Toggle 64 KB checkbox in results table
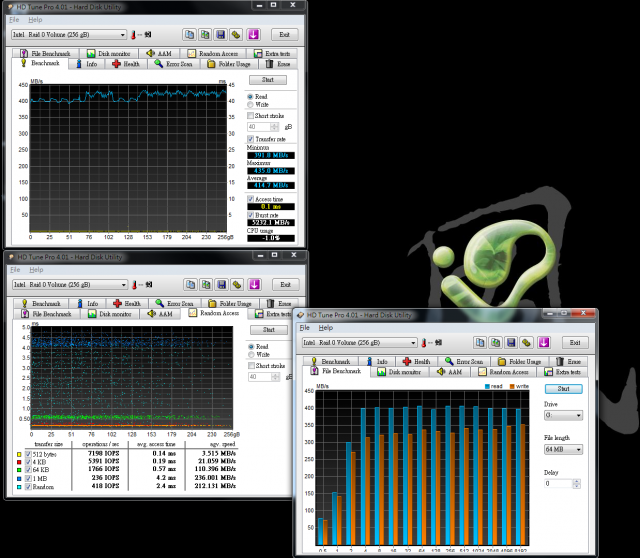The width and height of the screenshot is (640, 558). point(28,470)
